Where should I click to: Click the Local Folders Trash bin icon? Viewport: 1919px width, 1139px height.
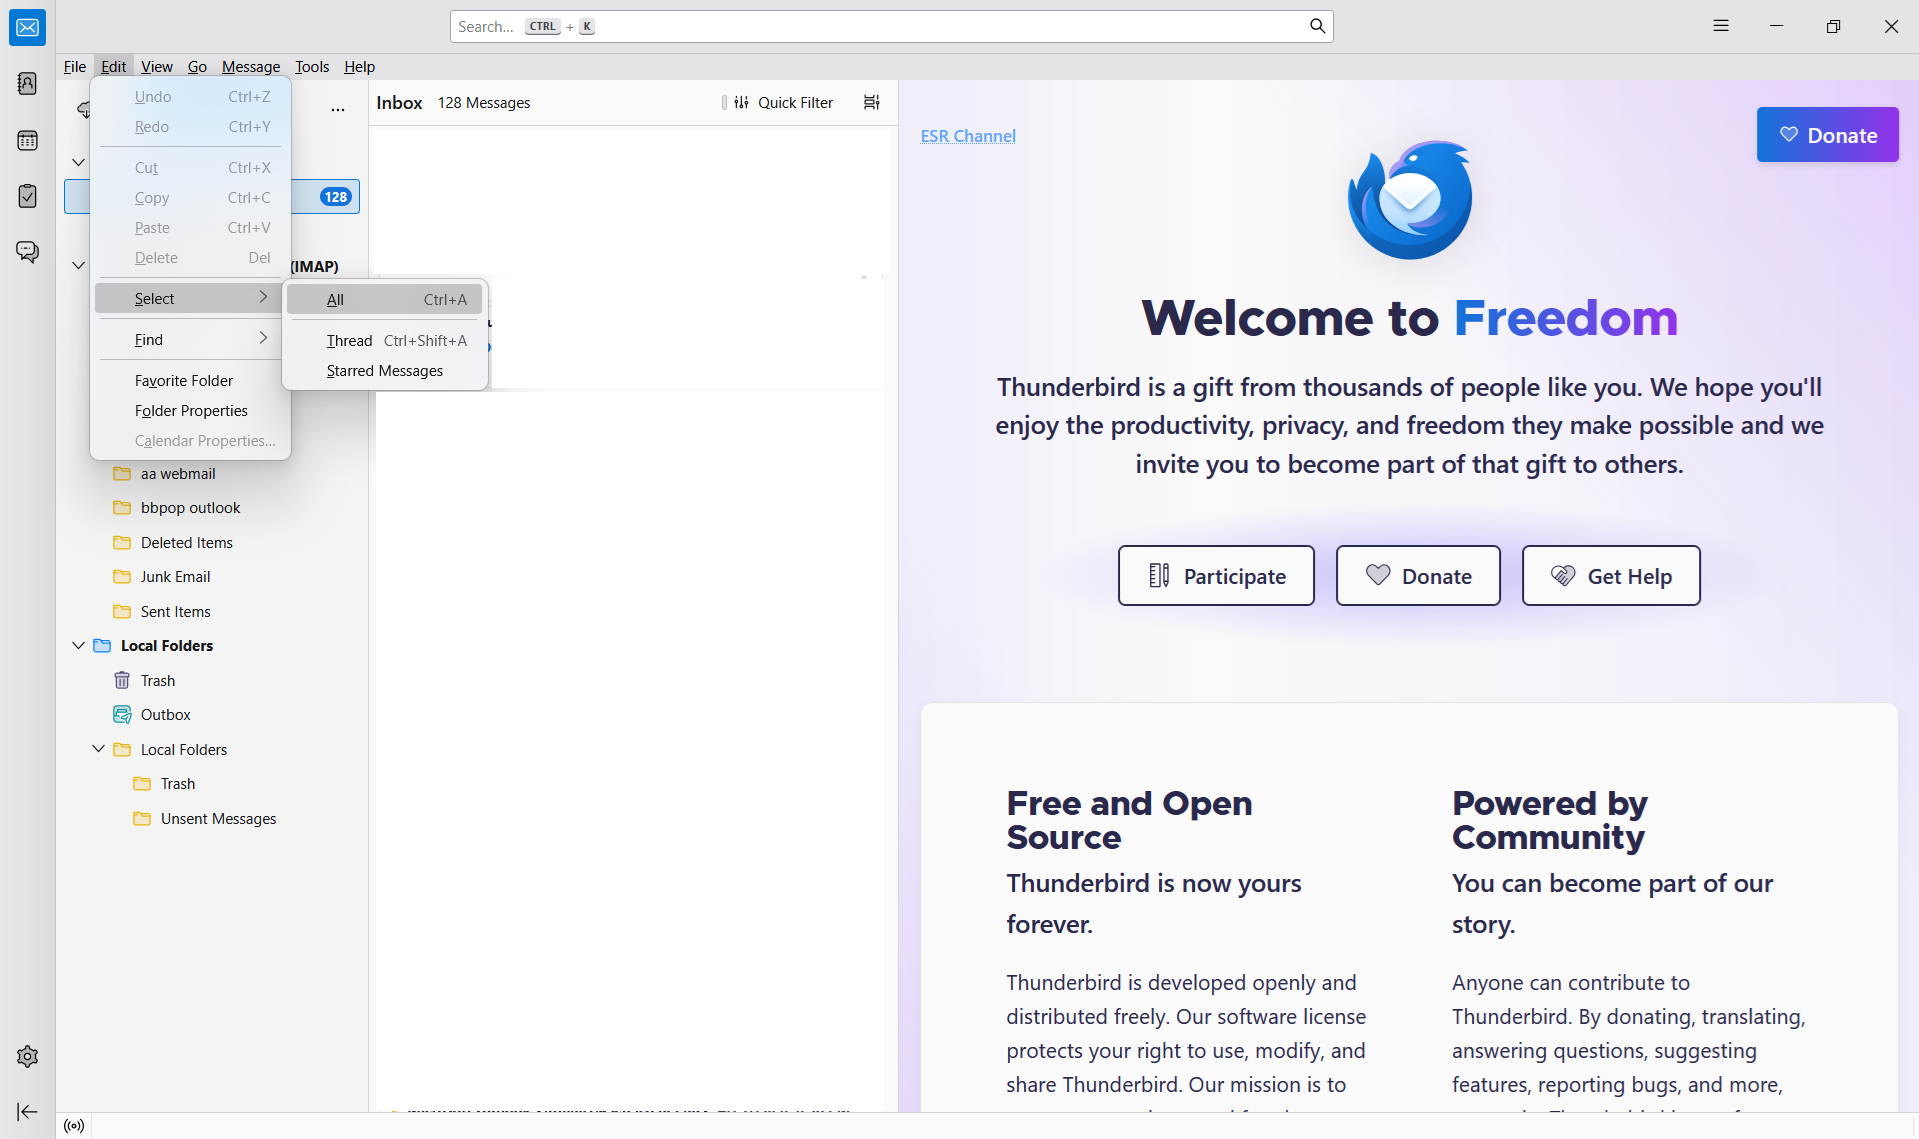122,681
